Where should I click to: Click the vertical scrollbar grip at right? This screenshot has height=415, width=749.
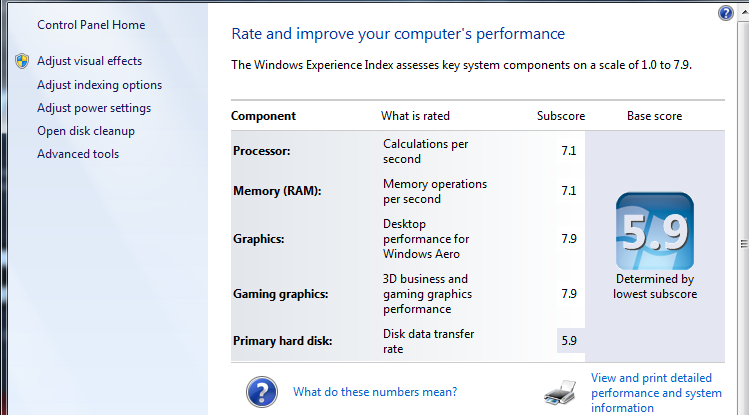(x=744, y=244)
